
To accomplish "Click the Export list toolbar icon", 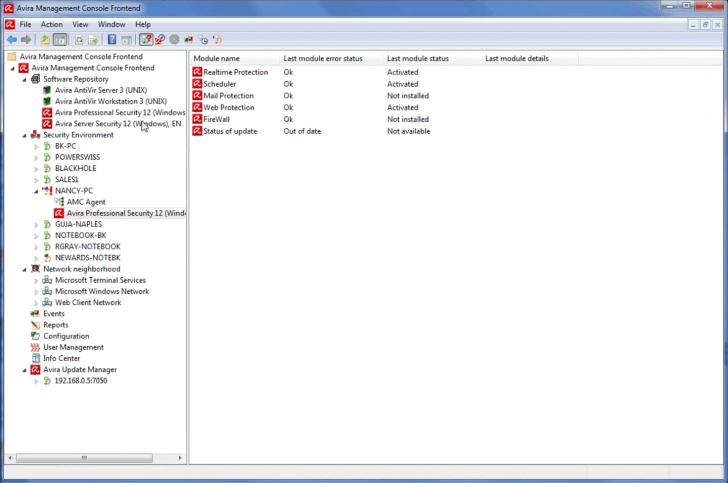I will (93, 40).
